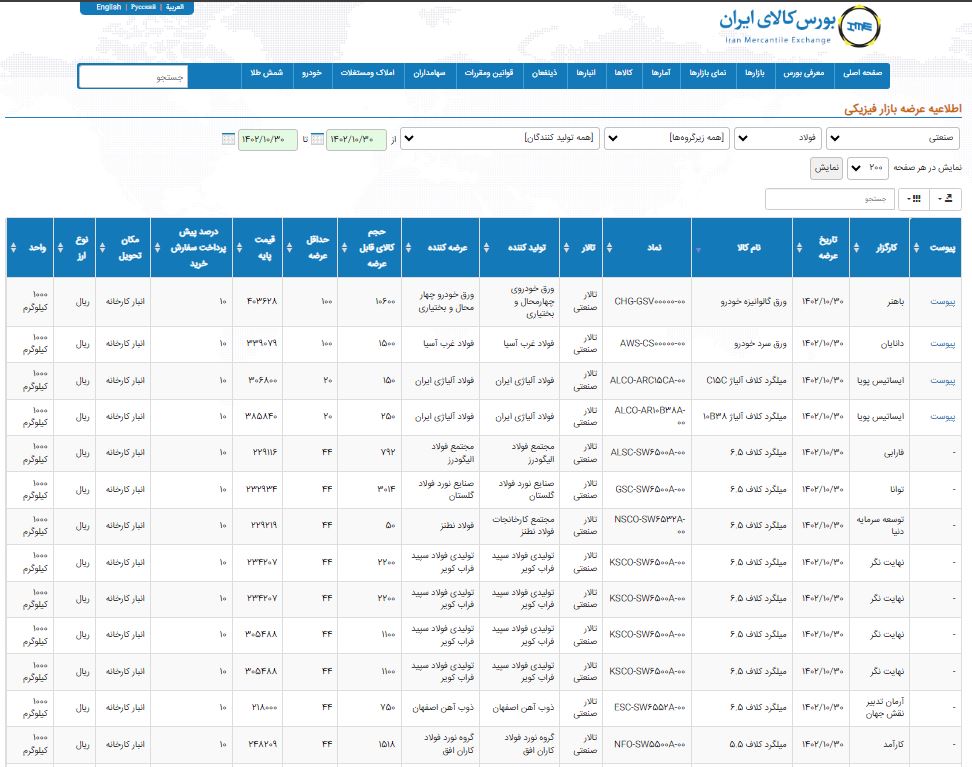The image size is (972, 767).
Task: Open نمای بازارها menu item
Action: [708, 73]
